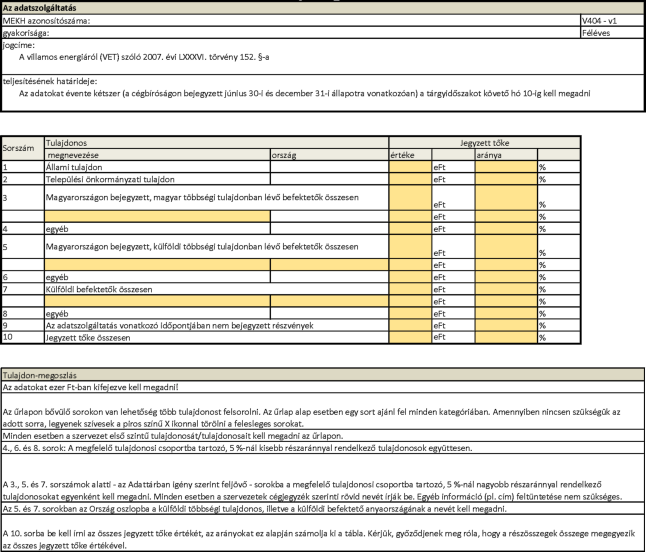
Task: Click the 'Tulajdon-megoszlás' notes header
Action: coord(322,375)
